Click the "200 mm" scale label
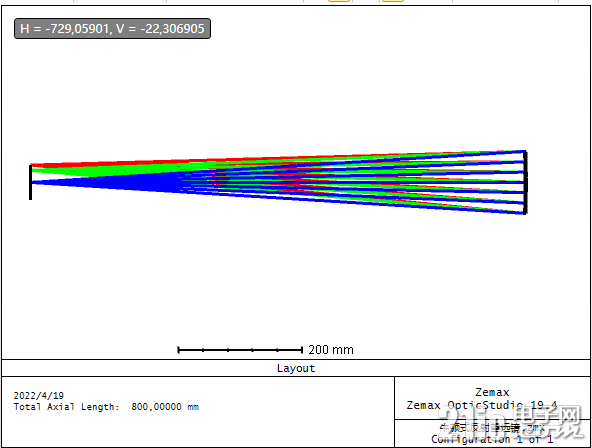The height and width of the screenshot is (448, 592). click(331, 350)
